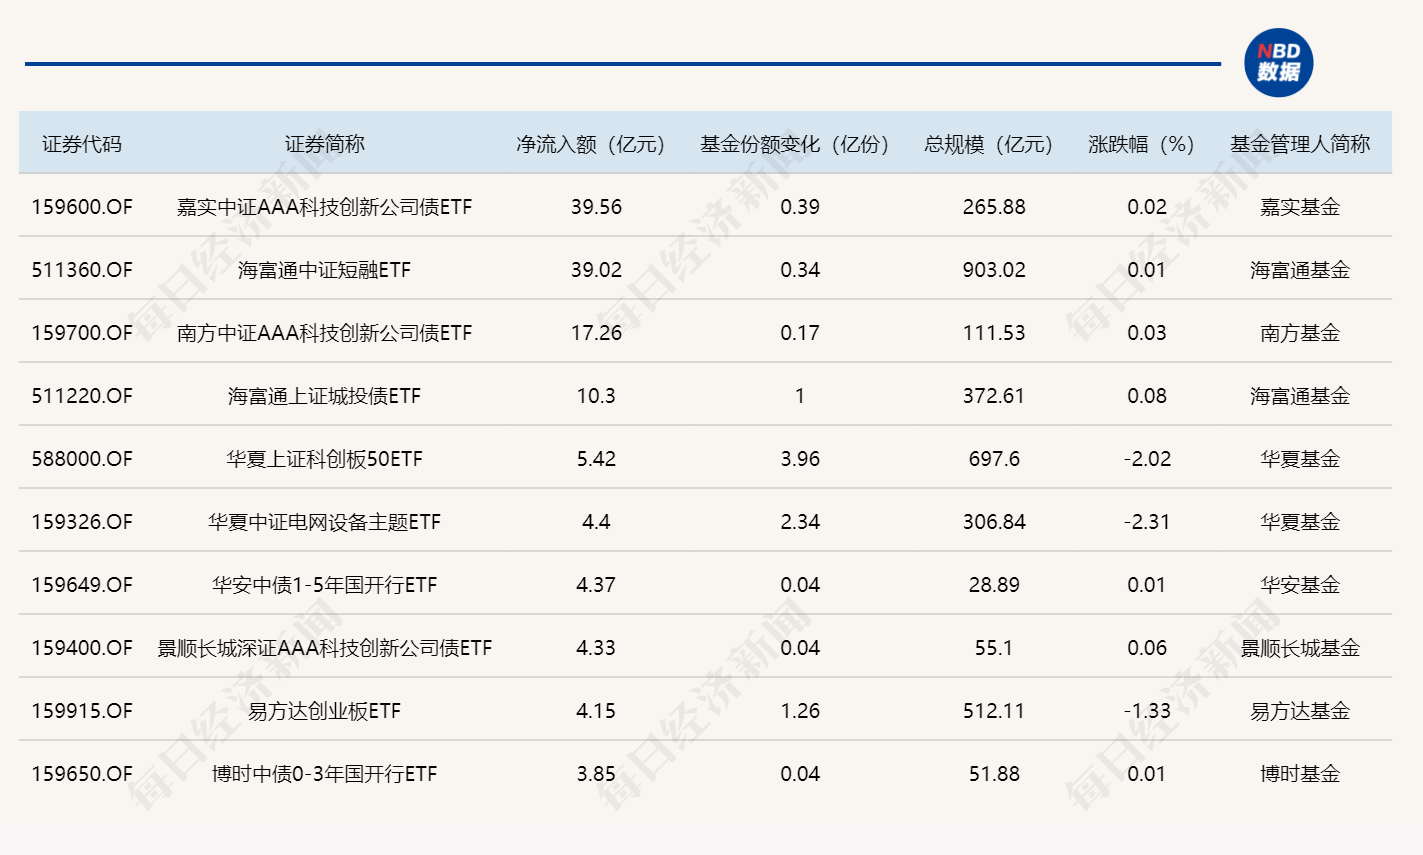Click security code 159600.OF

point(82,207)
